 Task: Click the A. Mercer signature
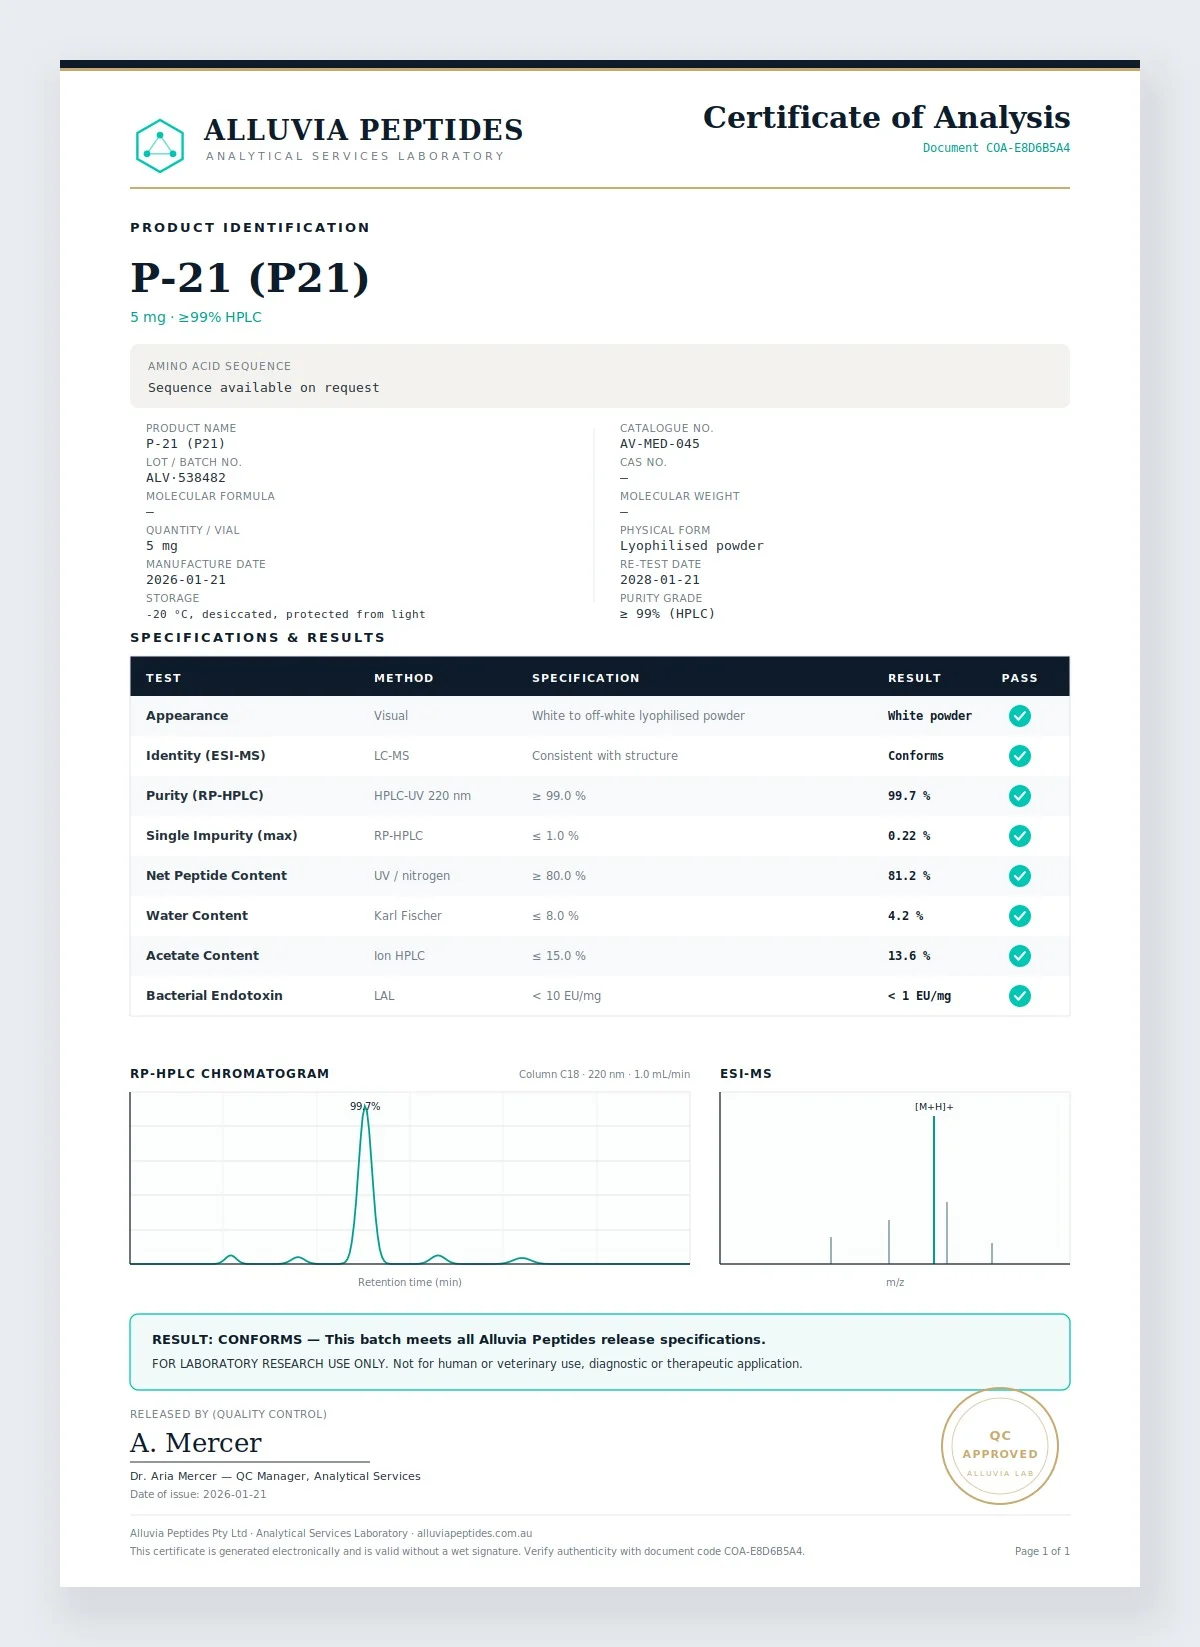[x=196, y=1443]
